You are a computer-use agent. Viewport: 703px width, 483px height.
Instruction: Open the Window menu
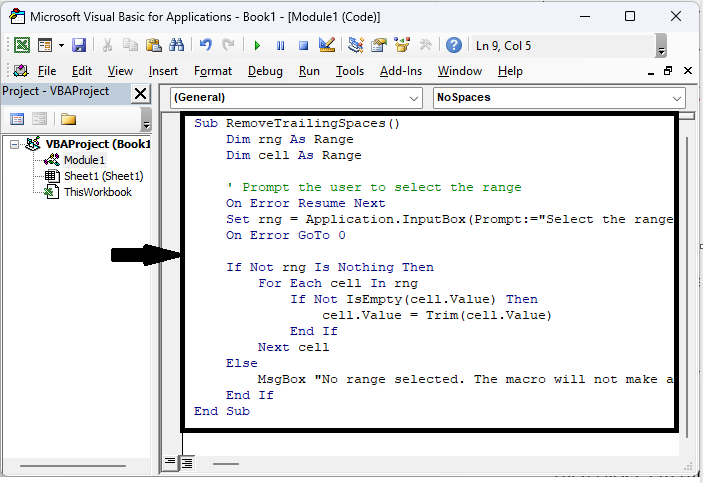point(460,71)
